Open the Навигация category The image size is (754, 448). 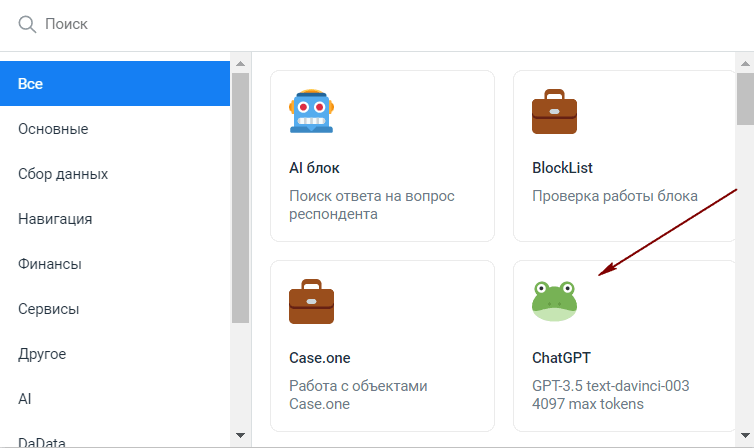[x=115, y=219]
